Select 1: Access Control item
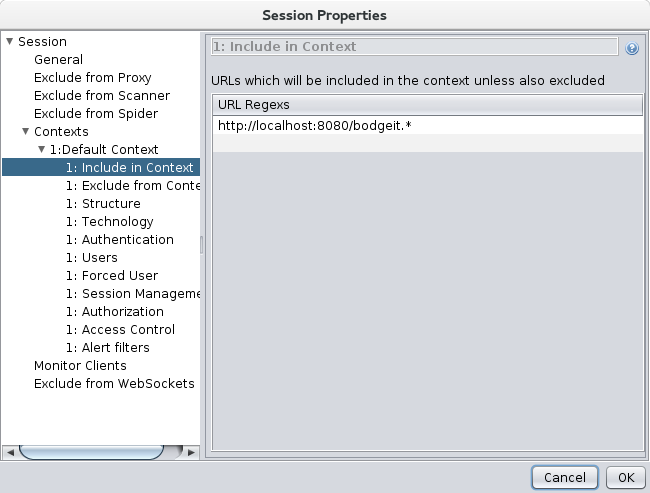This screenshot has width=650, height=493. tap(120, 330)
